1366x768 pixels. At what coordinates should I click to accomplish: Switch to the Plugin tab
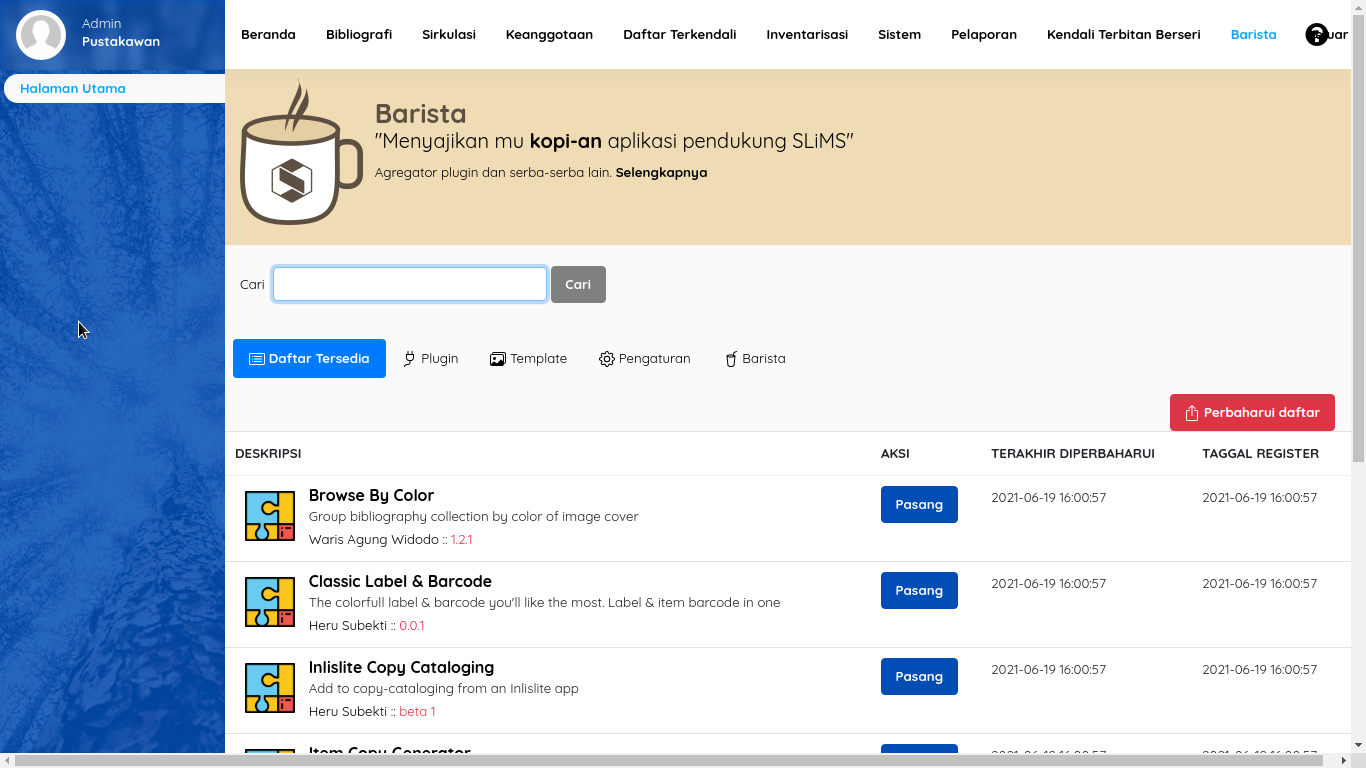click(431, 359)
